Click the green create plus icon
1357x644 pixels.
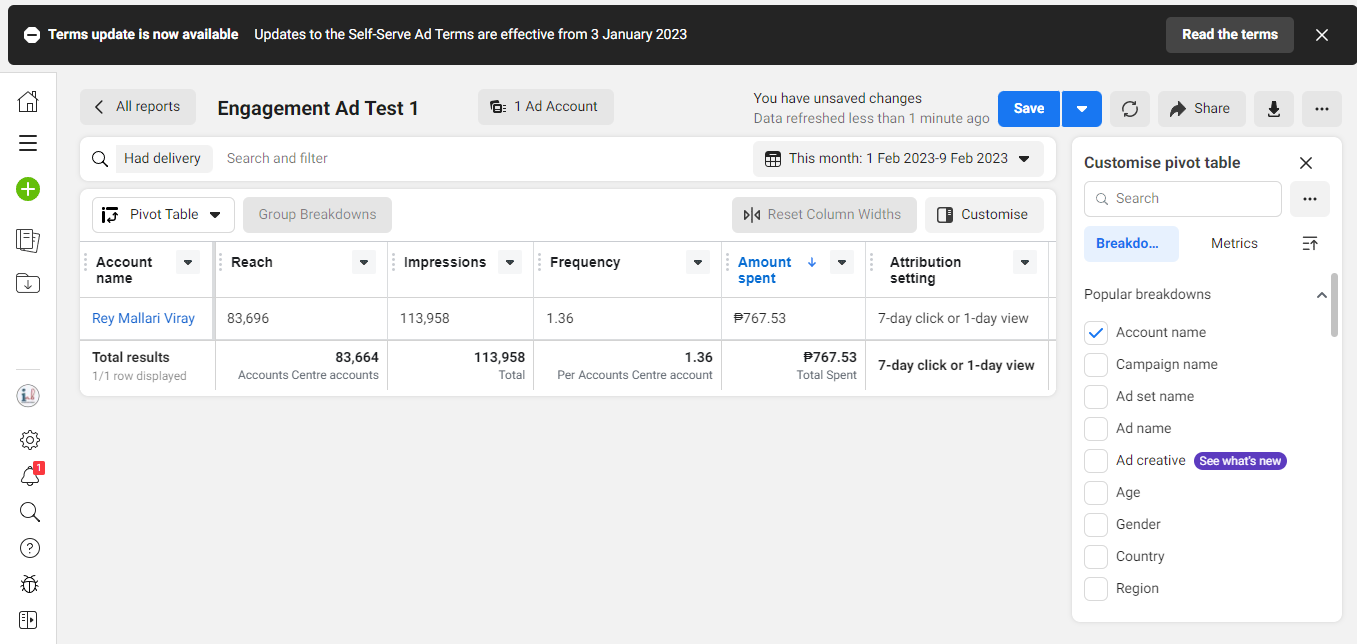point(28,188)
